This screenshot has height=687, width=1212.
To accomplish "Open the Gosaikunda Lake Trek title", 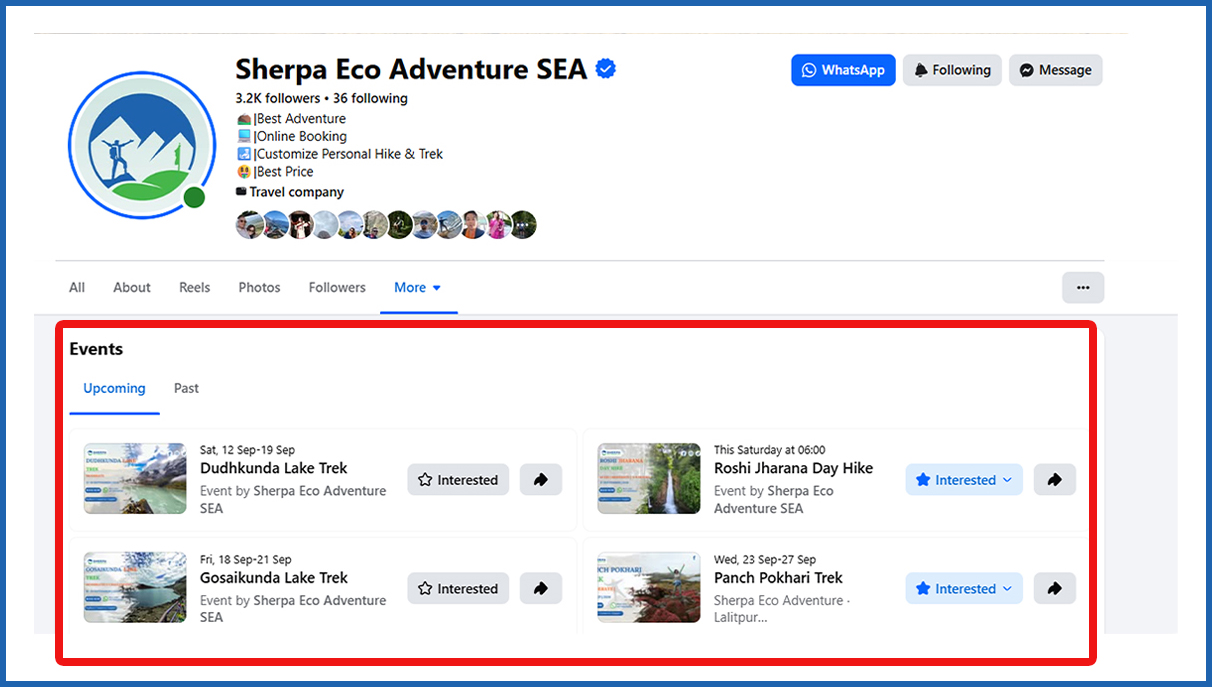I will pyautogui.click(x=274, y=578).
